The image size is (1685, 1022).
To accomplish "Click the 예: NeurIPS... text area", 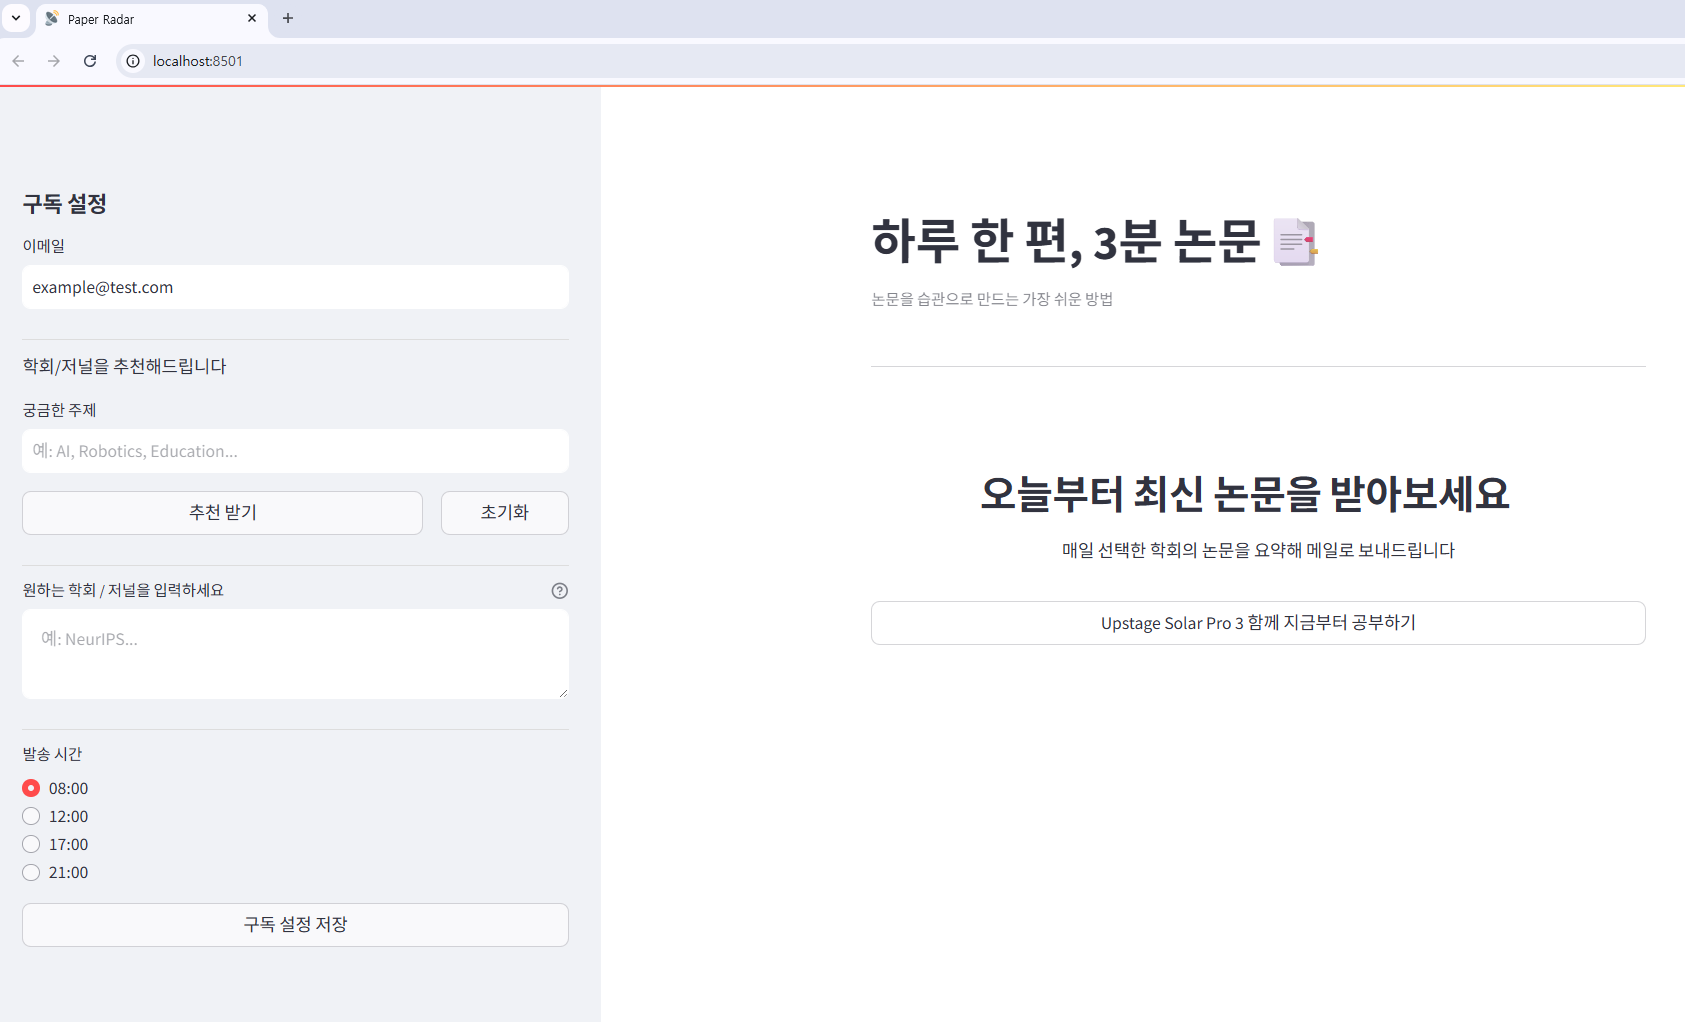I will (295, 654).
